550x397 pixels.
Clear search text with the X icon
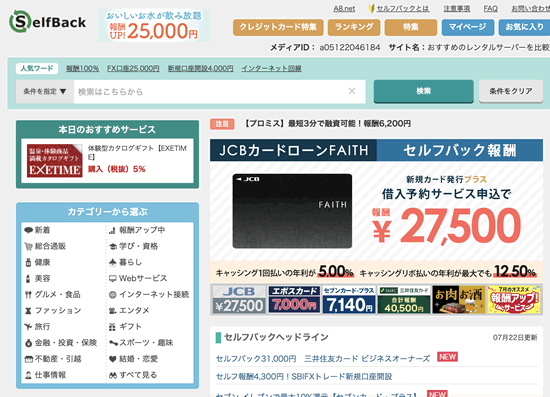pos(352,91)
